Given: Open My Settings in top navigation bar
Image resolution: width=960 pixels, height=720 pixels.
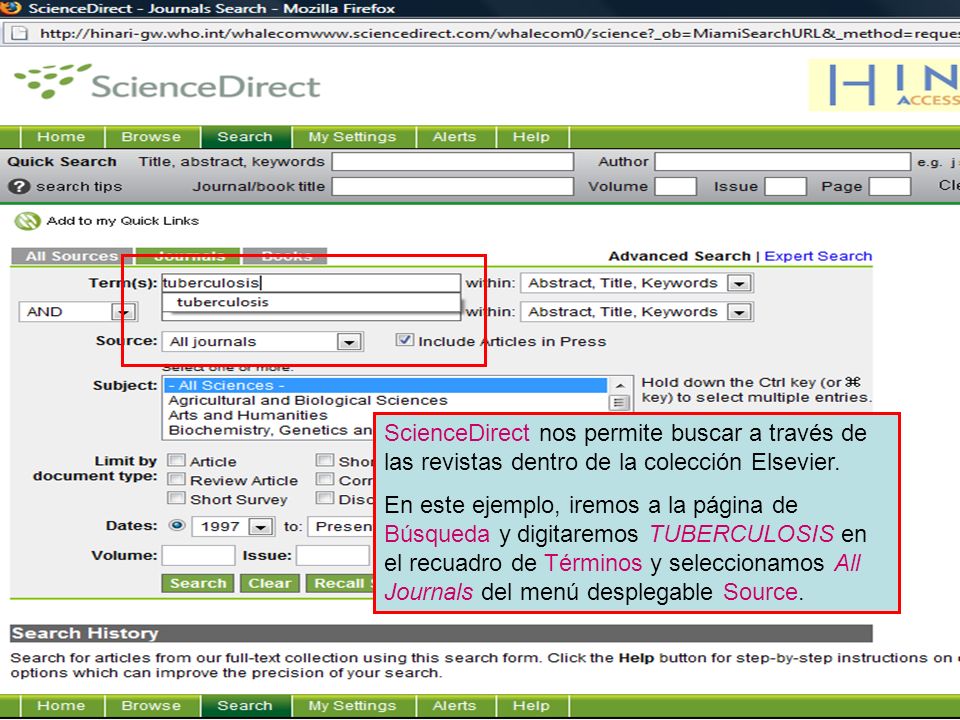Looking at the screenshot, I should tap(352, 137).
